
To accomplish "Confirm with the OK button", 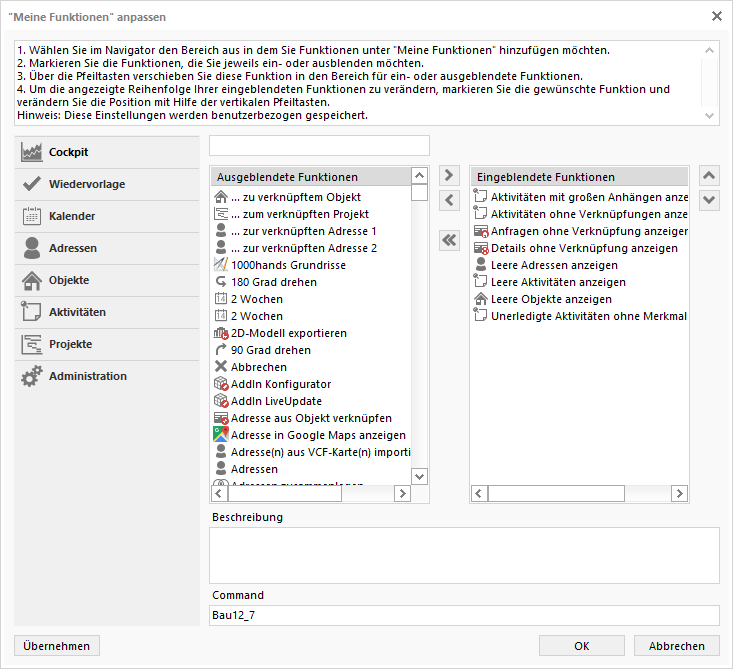I will pyautogui.click(x=582, y=646).
